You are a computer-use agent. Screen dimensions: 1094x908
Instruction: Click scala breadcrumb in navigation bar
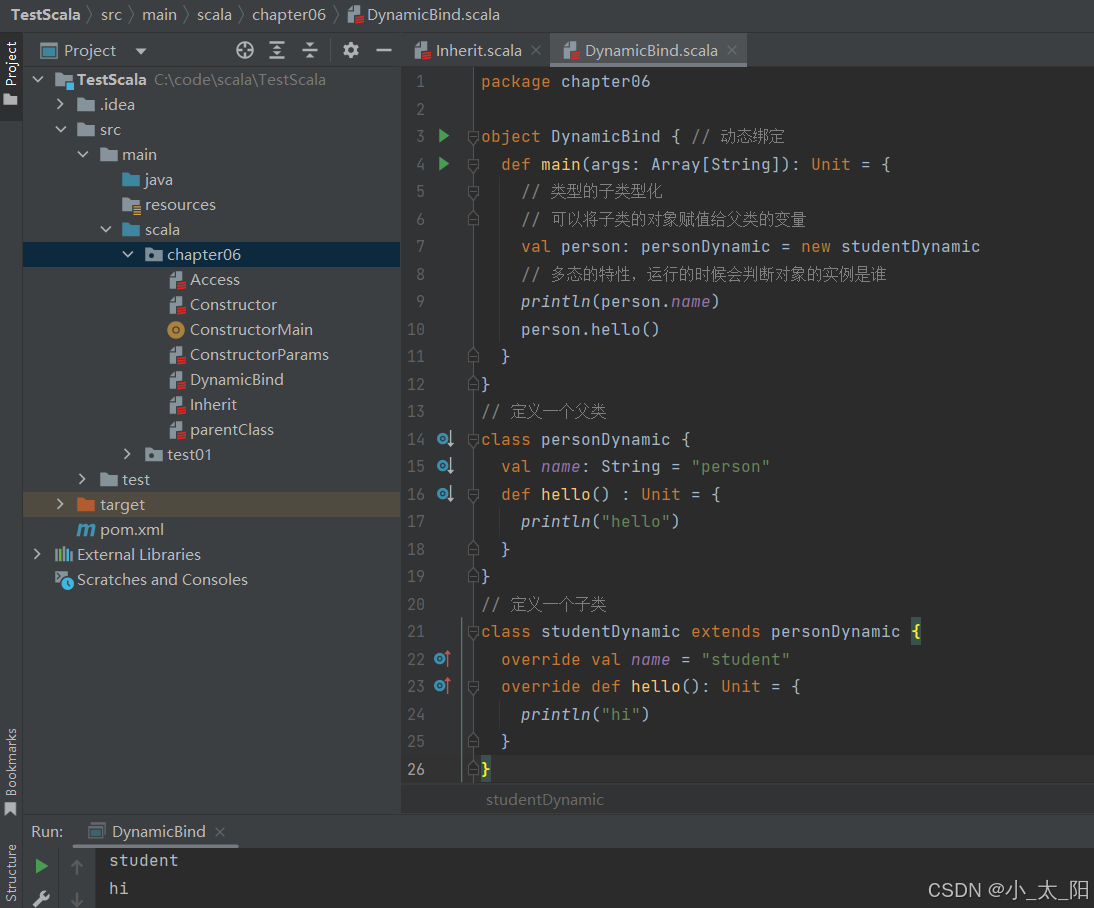click(214, 15)
